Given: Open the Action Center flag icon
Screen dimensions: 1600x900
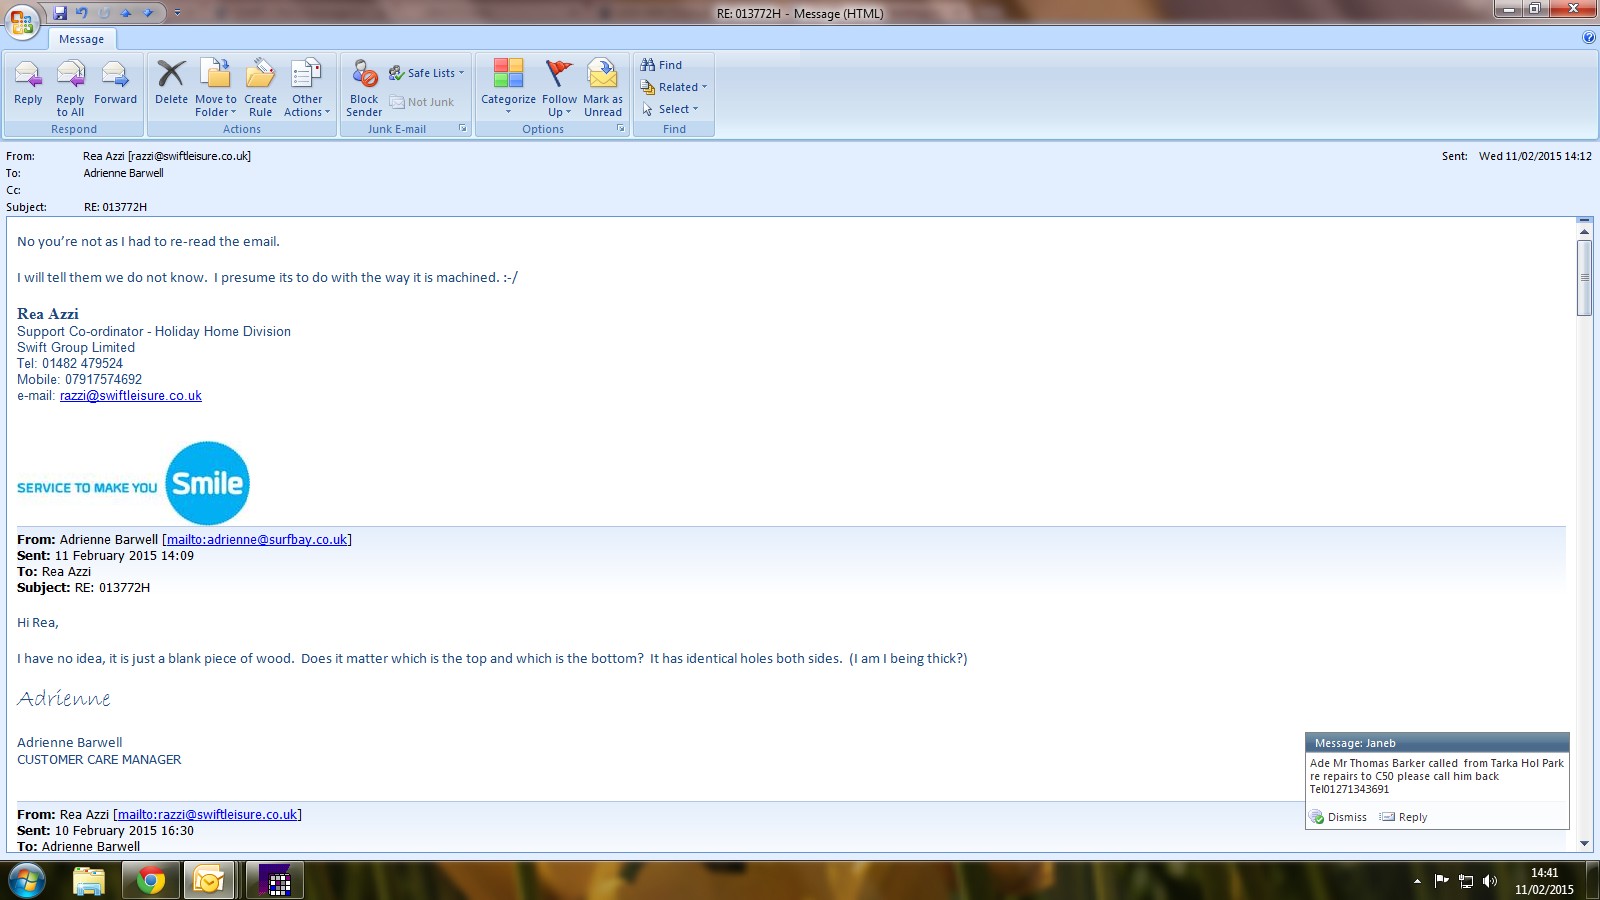Looking at the screenshot, I should (x=1441, y=881).
